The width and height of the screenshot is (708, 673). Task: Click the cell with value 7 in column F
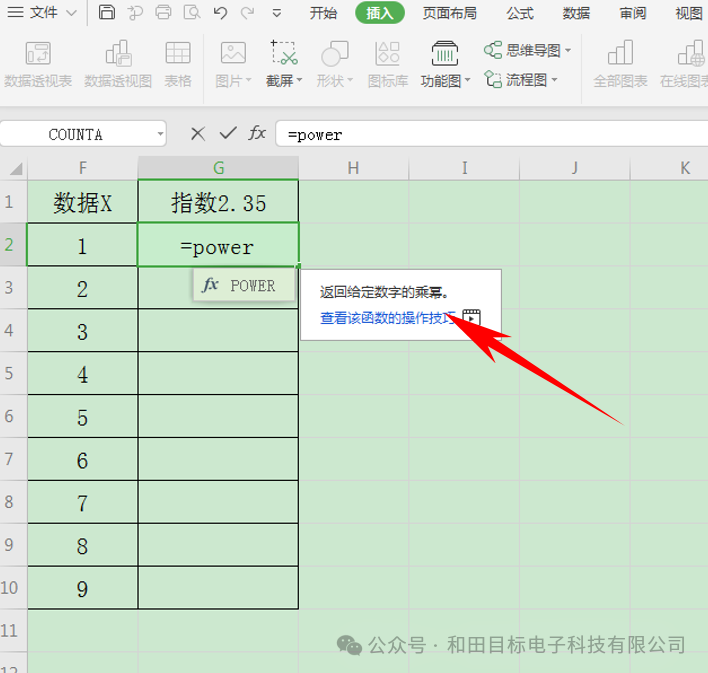click(83, 502)
